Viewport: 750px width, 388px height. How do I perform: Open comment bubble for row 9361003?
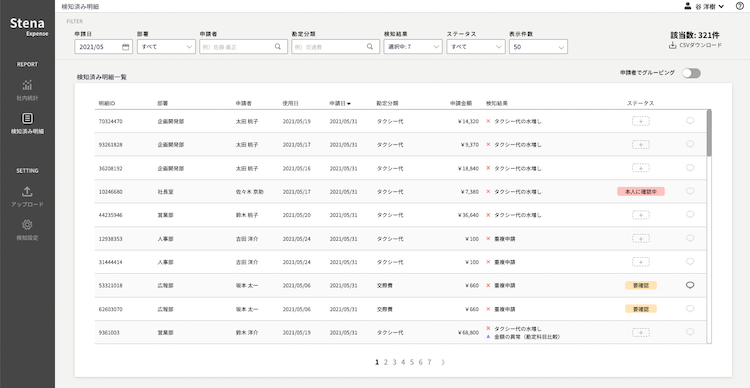tap(690, 332)
